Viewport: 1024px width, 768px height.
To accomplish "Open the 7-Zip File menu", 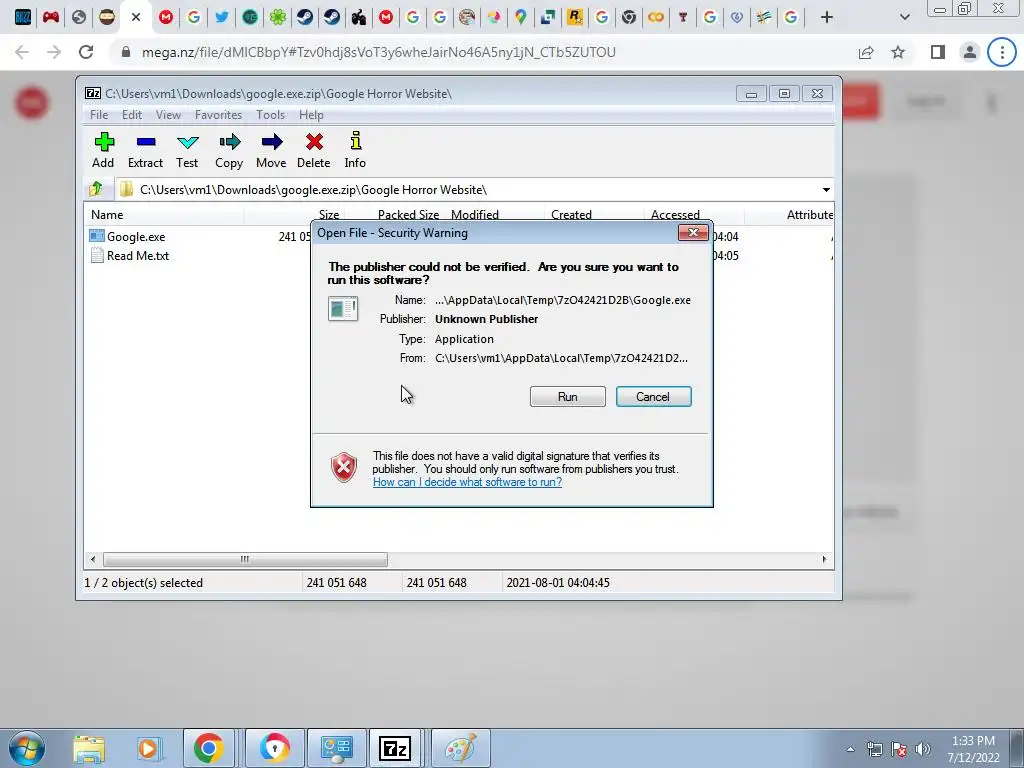I will pos(99,115).
